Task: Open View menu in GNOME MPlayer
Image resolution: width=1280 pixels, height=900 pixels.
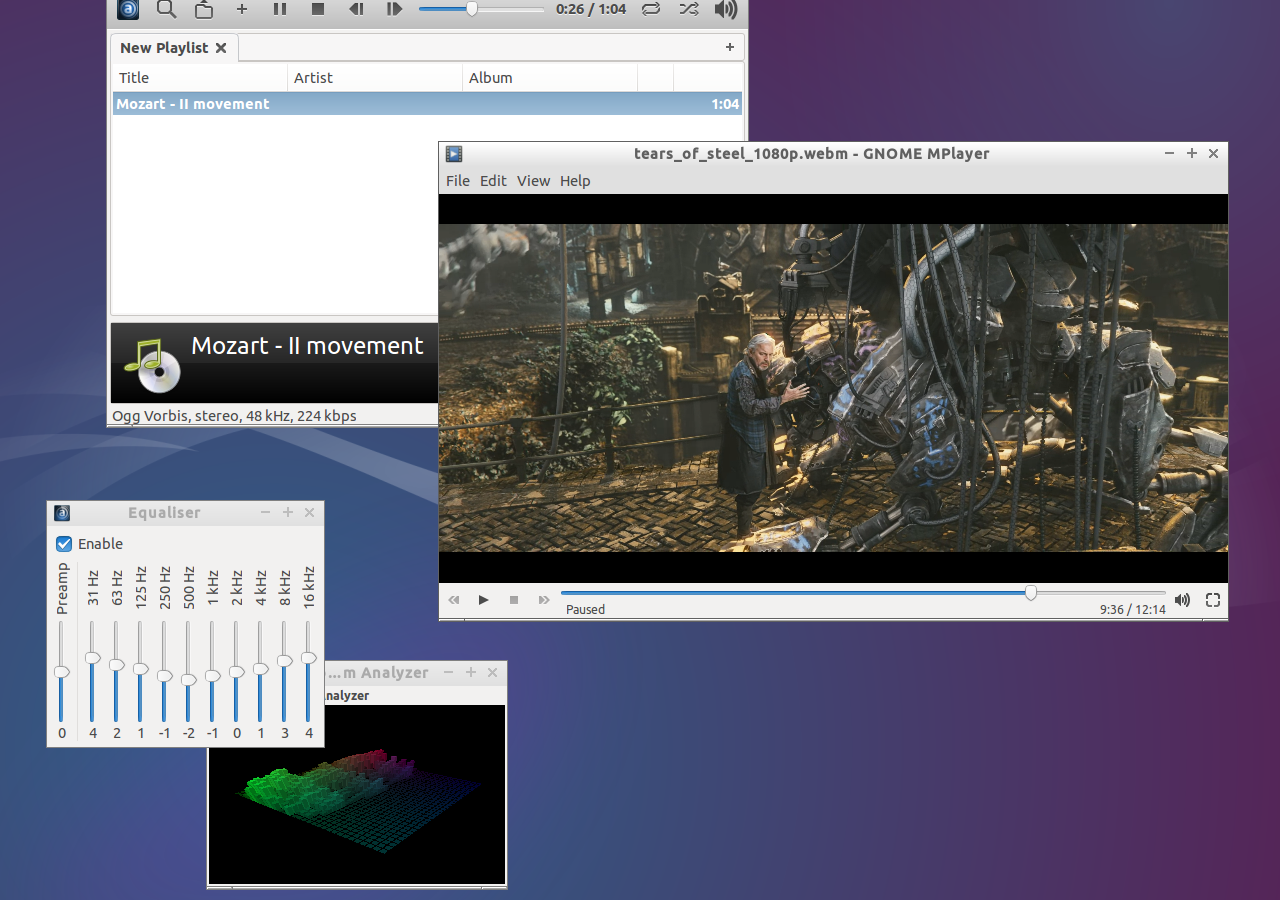Action: pos(533,181)
